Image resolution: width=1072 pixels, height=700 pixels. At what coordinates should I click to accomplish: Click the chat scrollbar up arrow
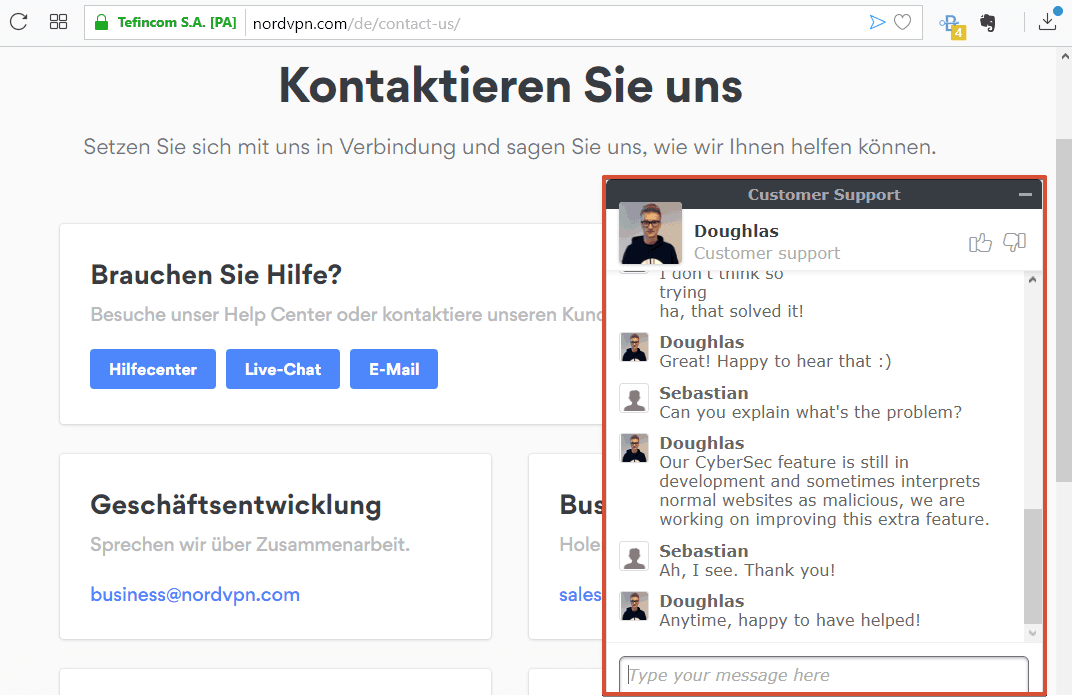point(1032,280)
